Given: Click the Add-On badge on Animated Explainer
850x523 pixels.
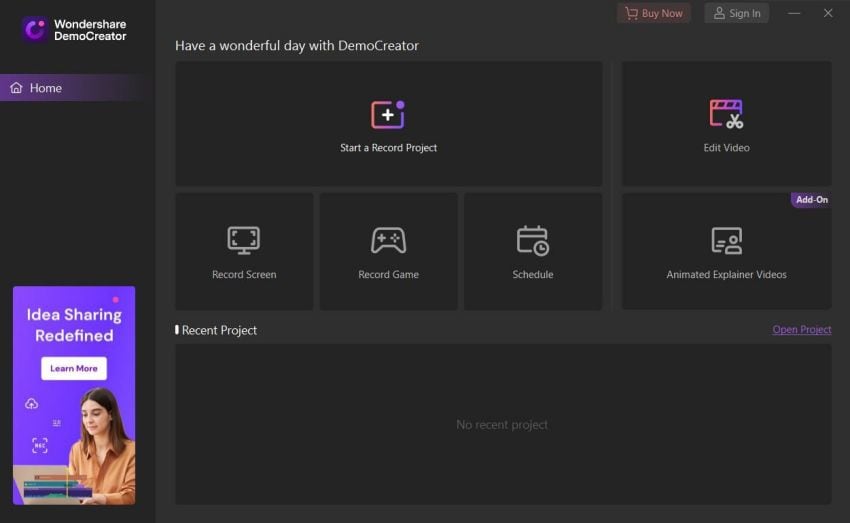Looking at the screenshot, I should (x=812, y=199).
